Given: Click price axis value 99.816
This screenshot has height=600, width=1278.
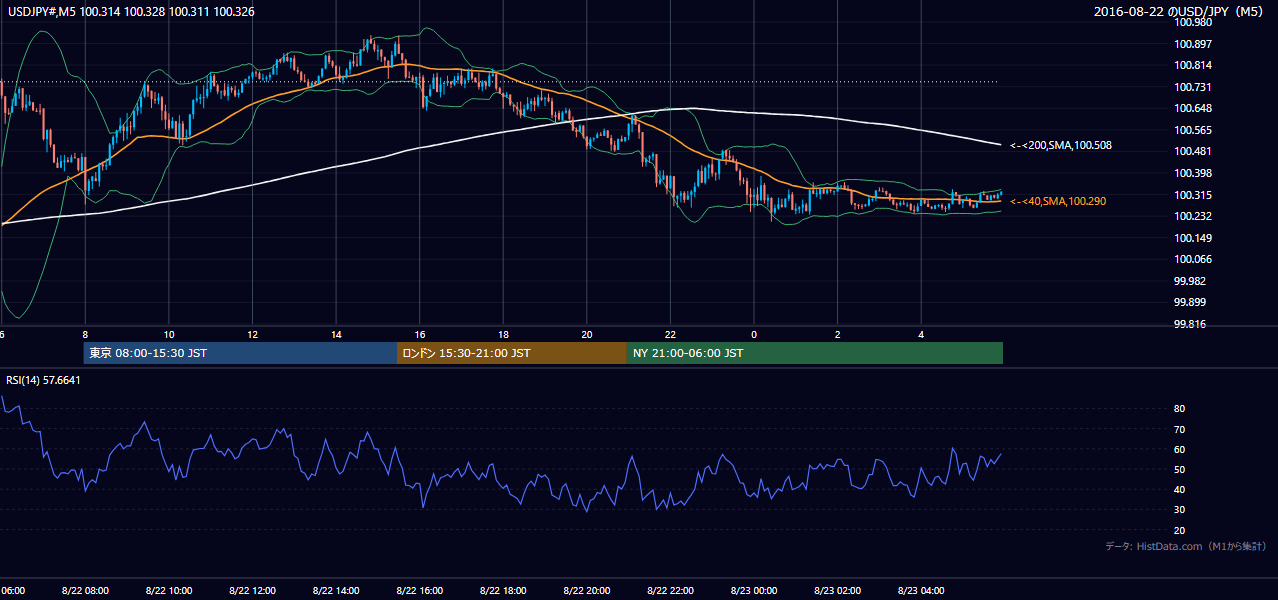Looking at the screenshot, I should [1192, 325].
